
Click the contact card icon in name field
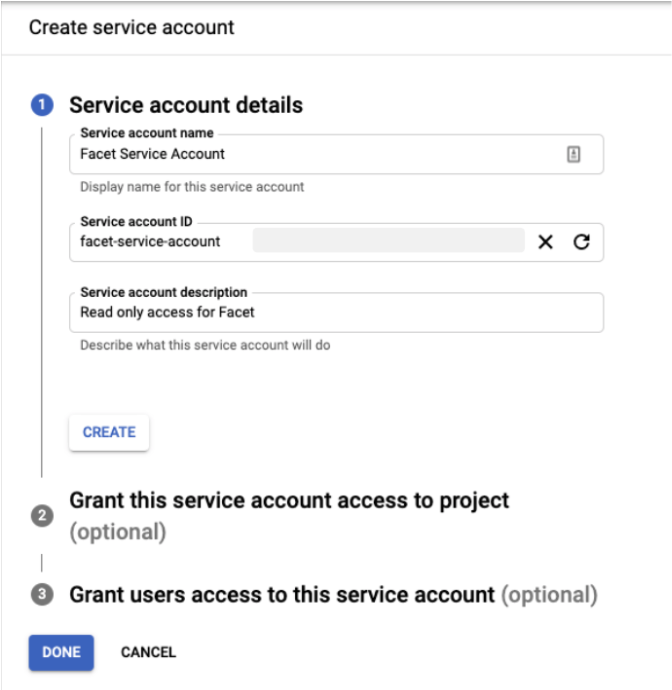click(573, 154)
